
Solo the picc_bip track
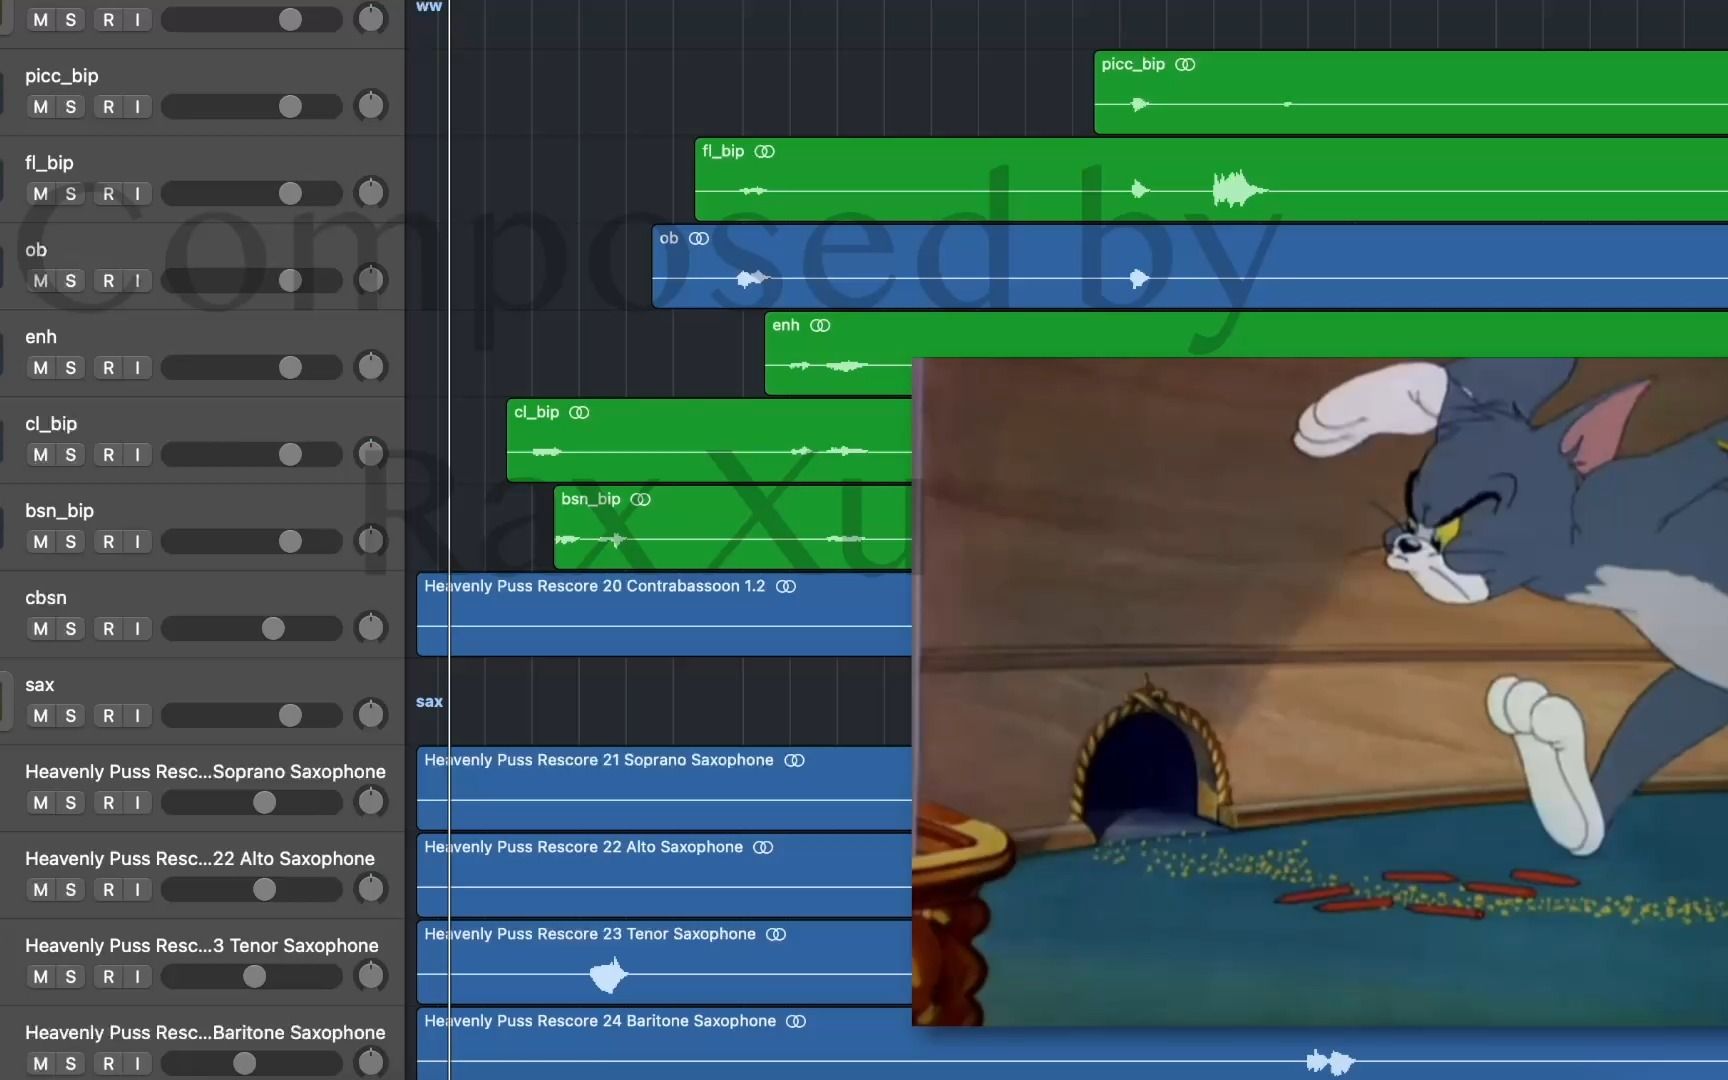pos(70,106)
